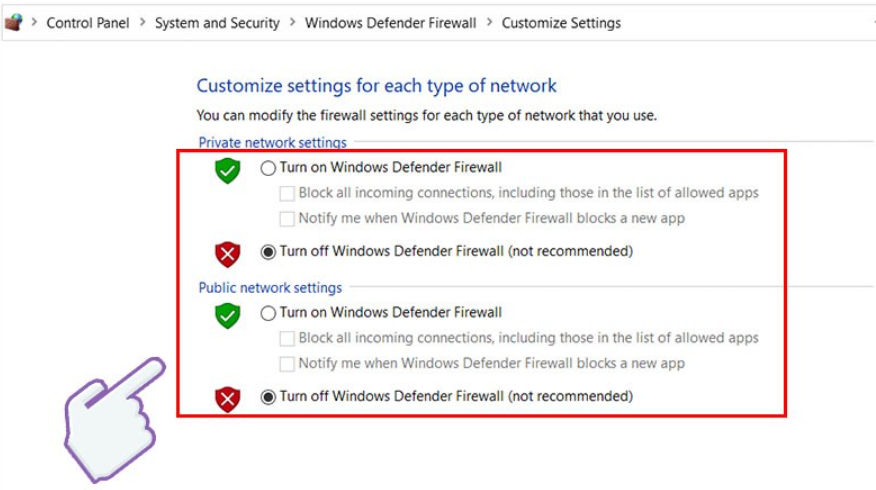The image size is (876, 490).
Task: Turn on Windows Defender Firewall for public network
Action: tap(268, 313)
